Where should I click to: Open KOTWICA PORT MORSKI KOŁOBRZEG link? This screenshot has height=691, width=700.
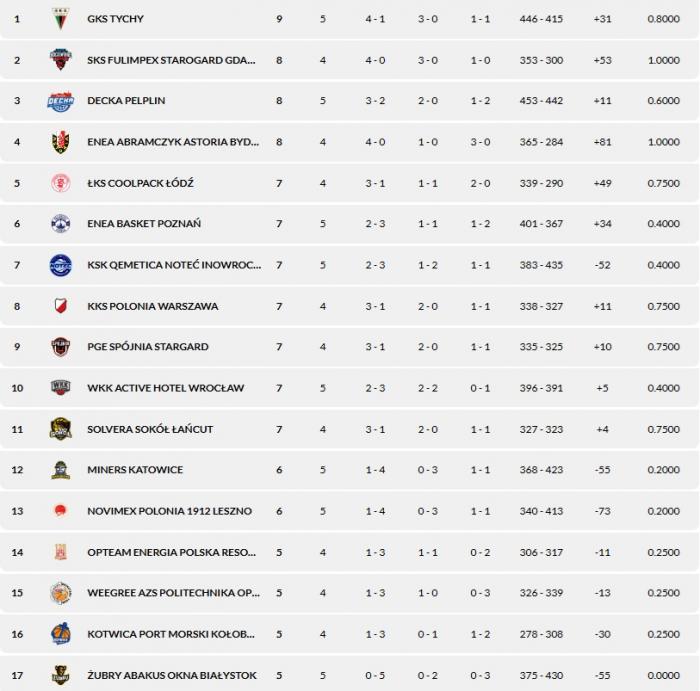click(171, 634)
